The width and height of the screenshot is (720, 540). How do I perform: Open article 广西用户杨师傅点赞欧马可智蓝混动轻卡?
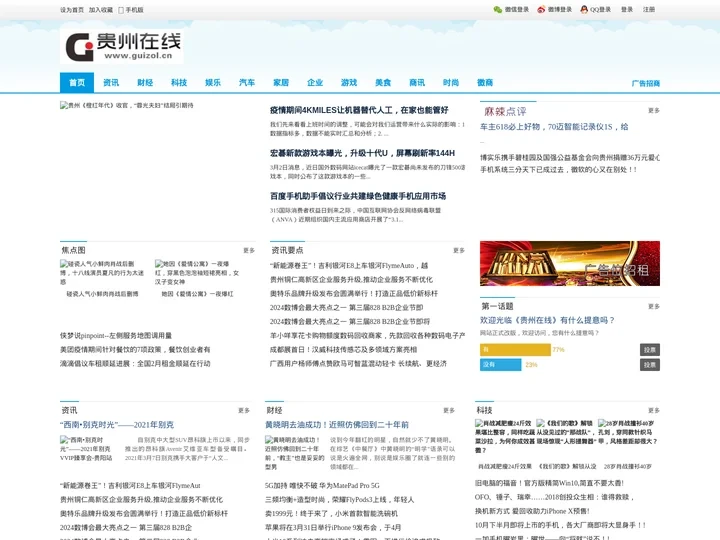(358, 364)
